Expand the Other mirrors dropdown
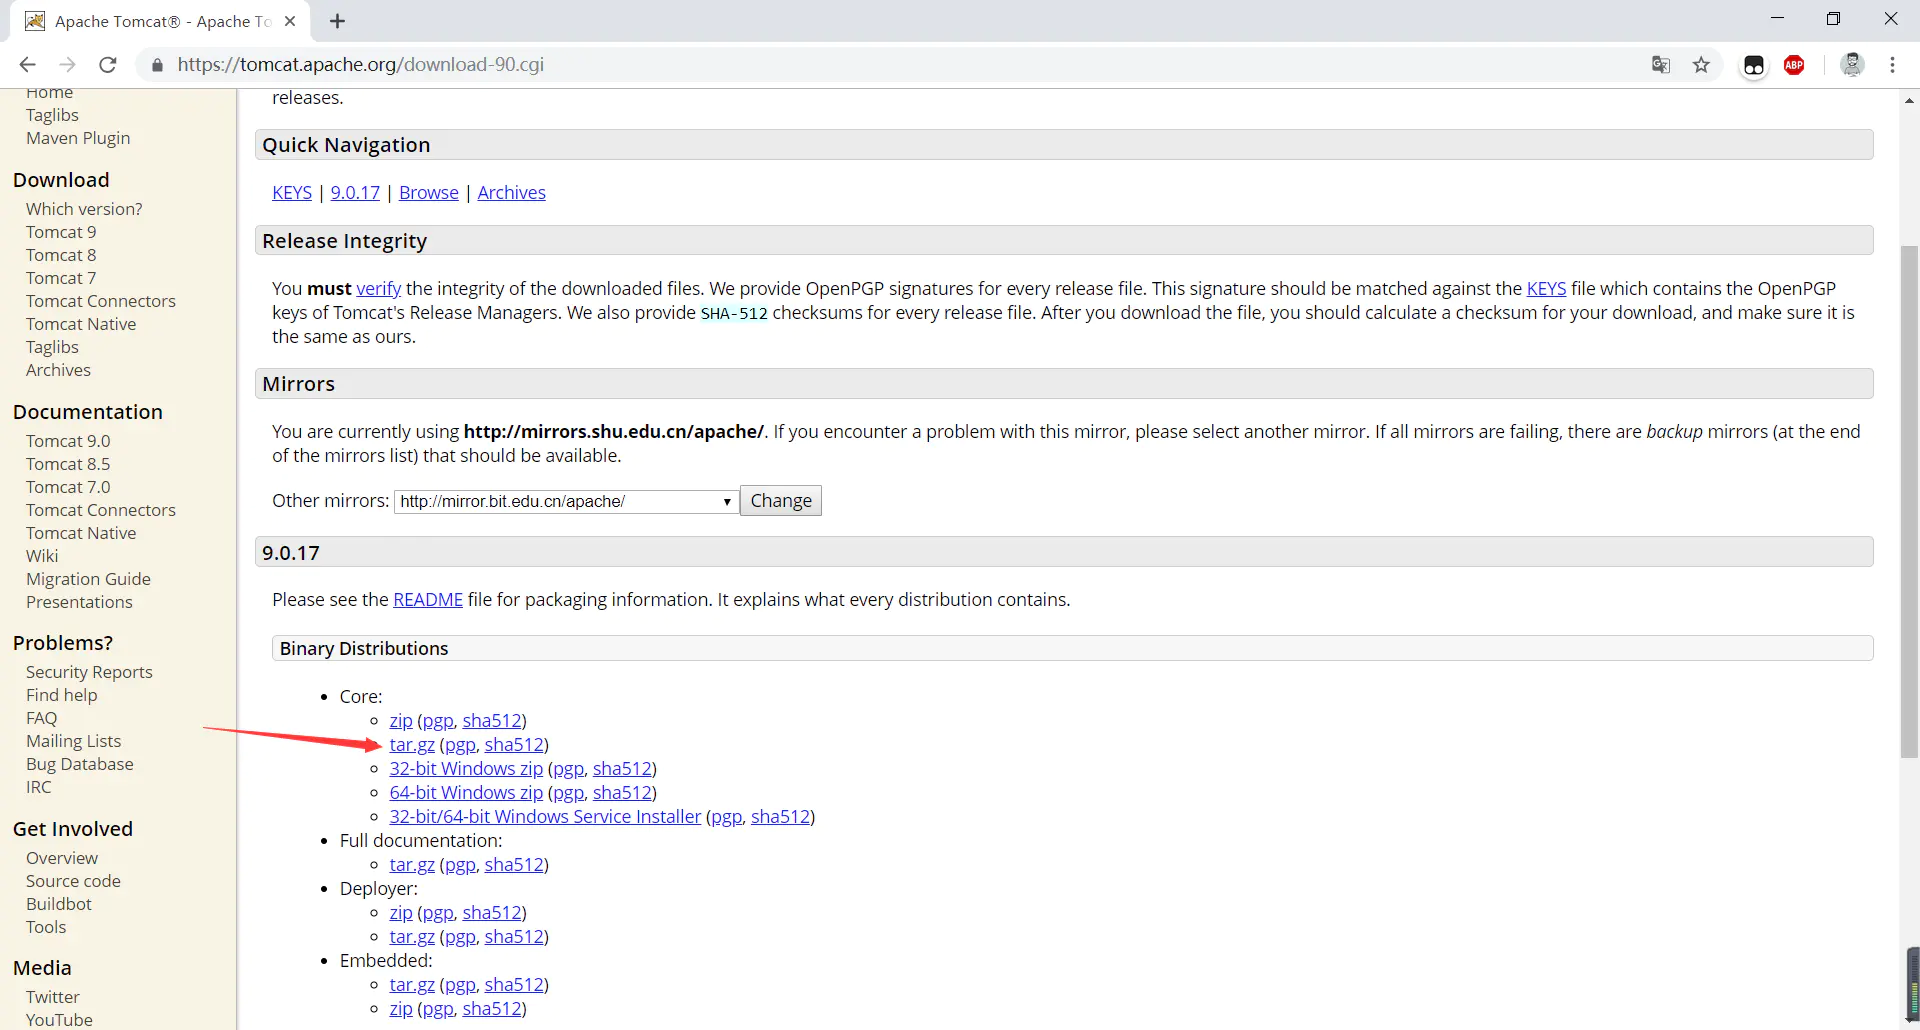 click(x=567, y=501)
